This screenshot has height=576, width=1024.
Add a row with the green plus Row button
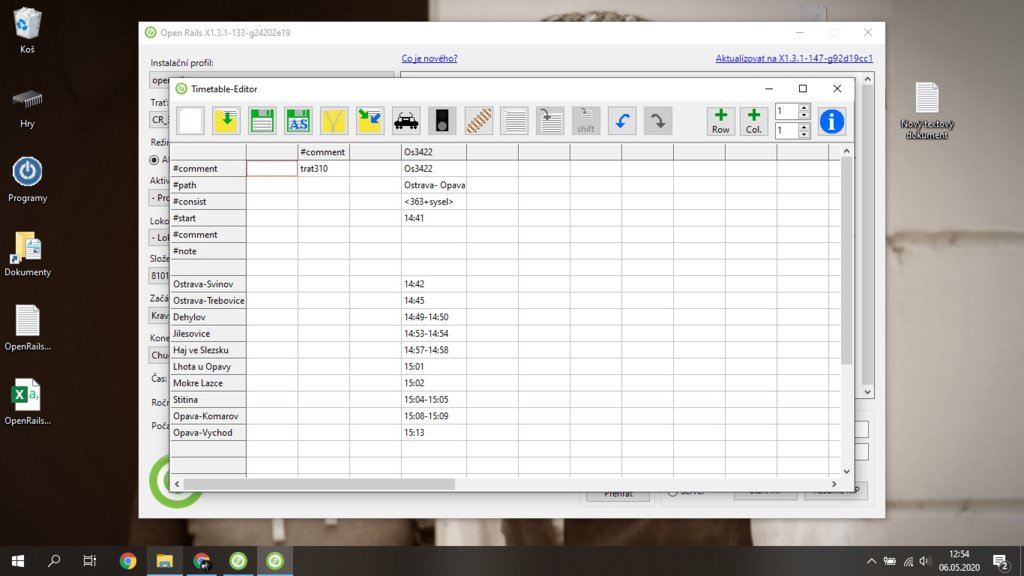(721, 121)
